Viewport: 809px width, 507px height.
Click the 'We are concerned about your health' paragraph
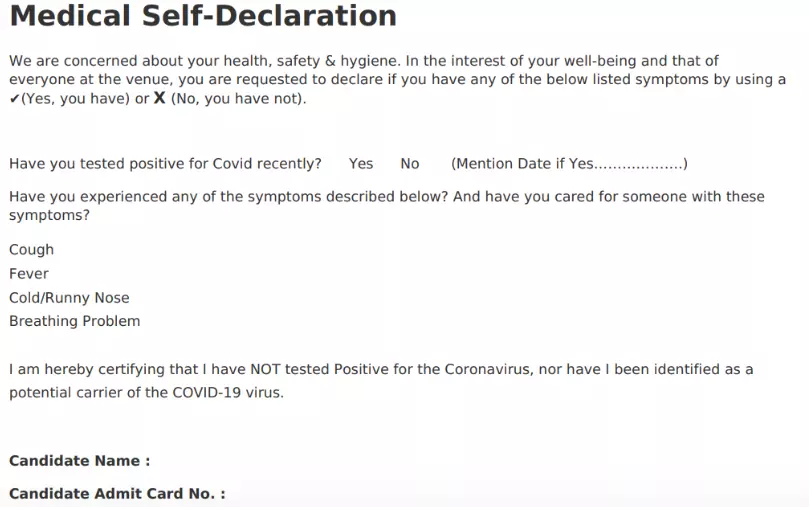coord(397,79)
